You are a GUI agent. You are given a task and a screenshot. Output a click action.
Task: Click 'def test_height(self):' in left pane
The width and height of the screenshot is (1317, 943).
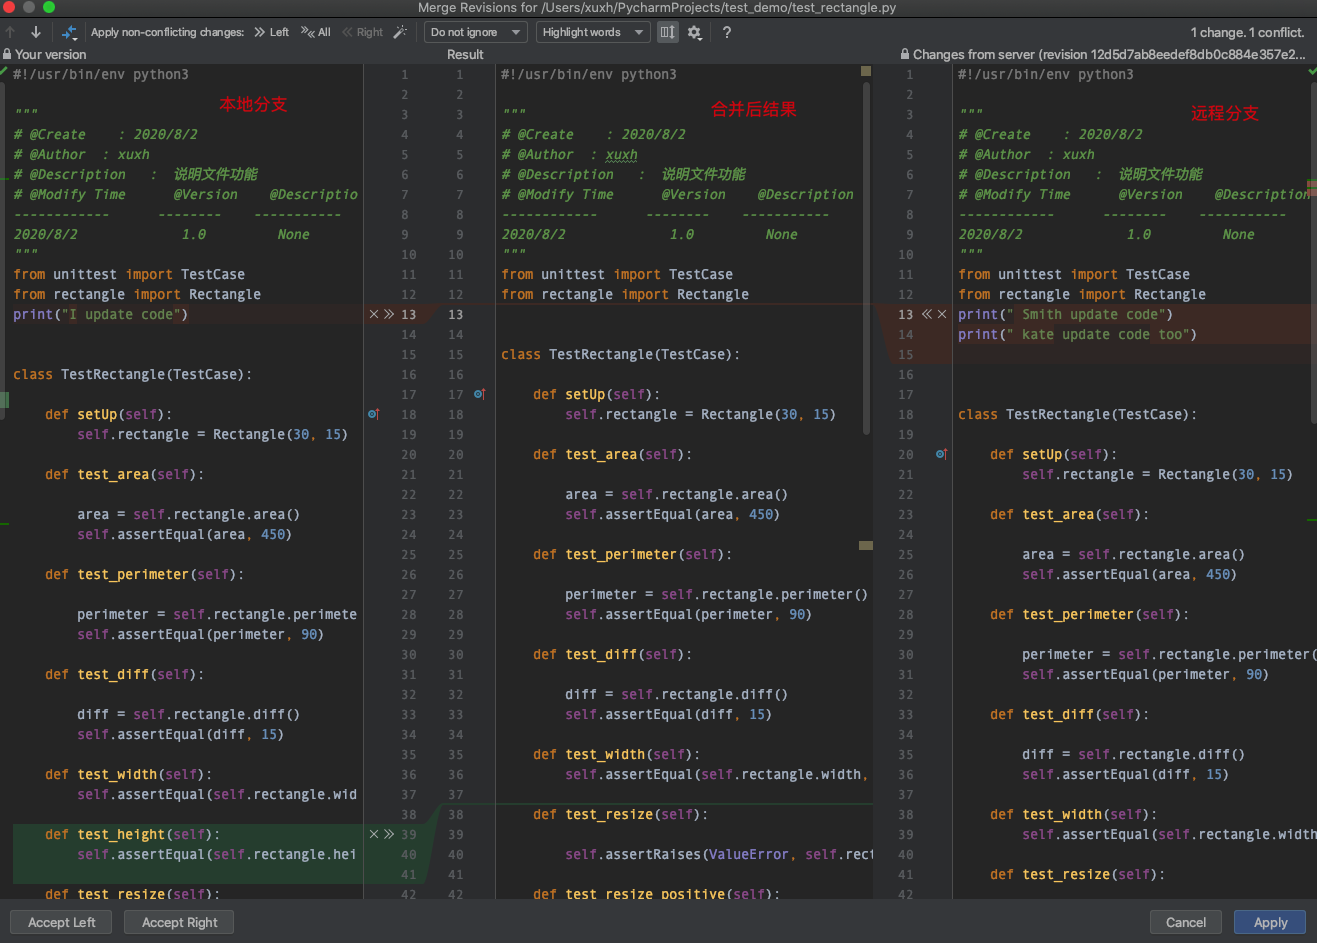(x=132, y=834)
